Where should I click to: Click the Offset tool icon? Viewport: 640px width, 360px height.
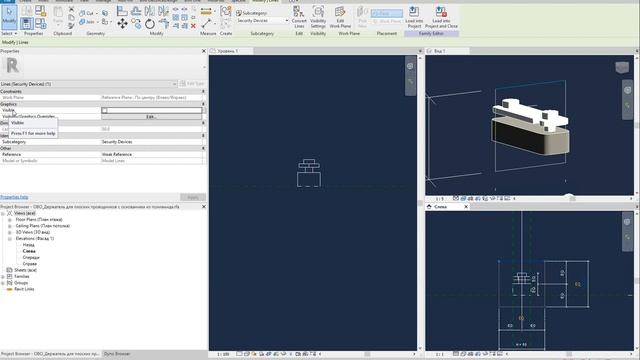[x=136, y=11]
